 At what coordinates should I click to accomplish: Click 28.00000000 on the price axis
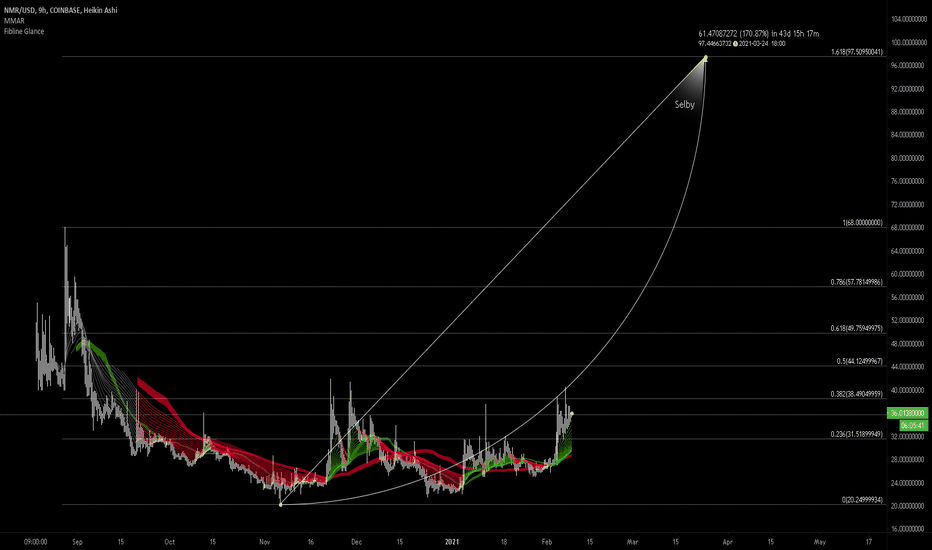908,460
